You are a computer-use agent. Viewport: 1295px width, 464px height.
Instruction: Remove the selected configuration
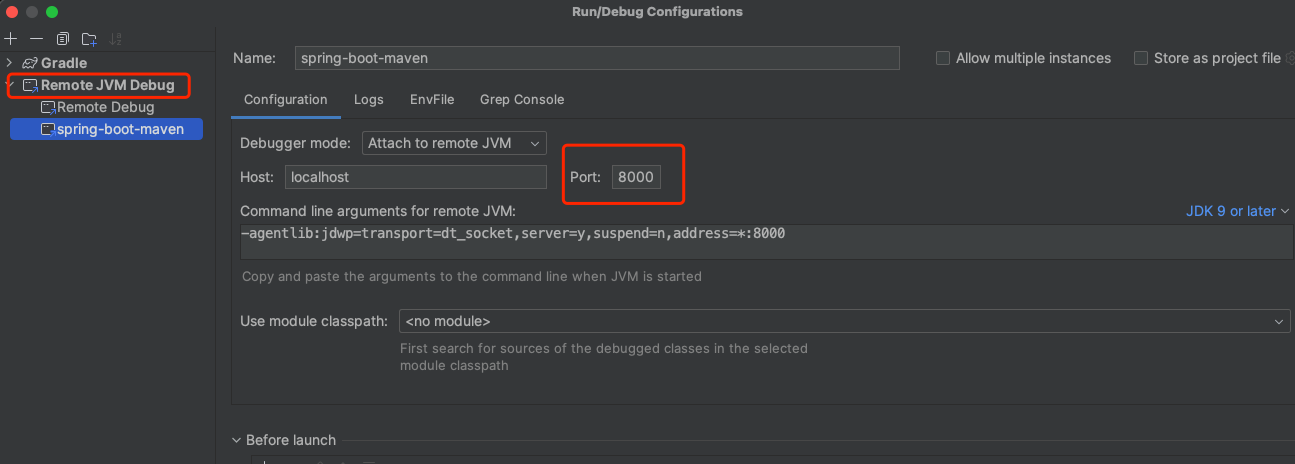36,39
